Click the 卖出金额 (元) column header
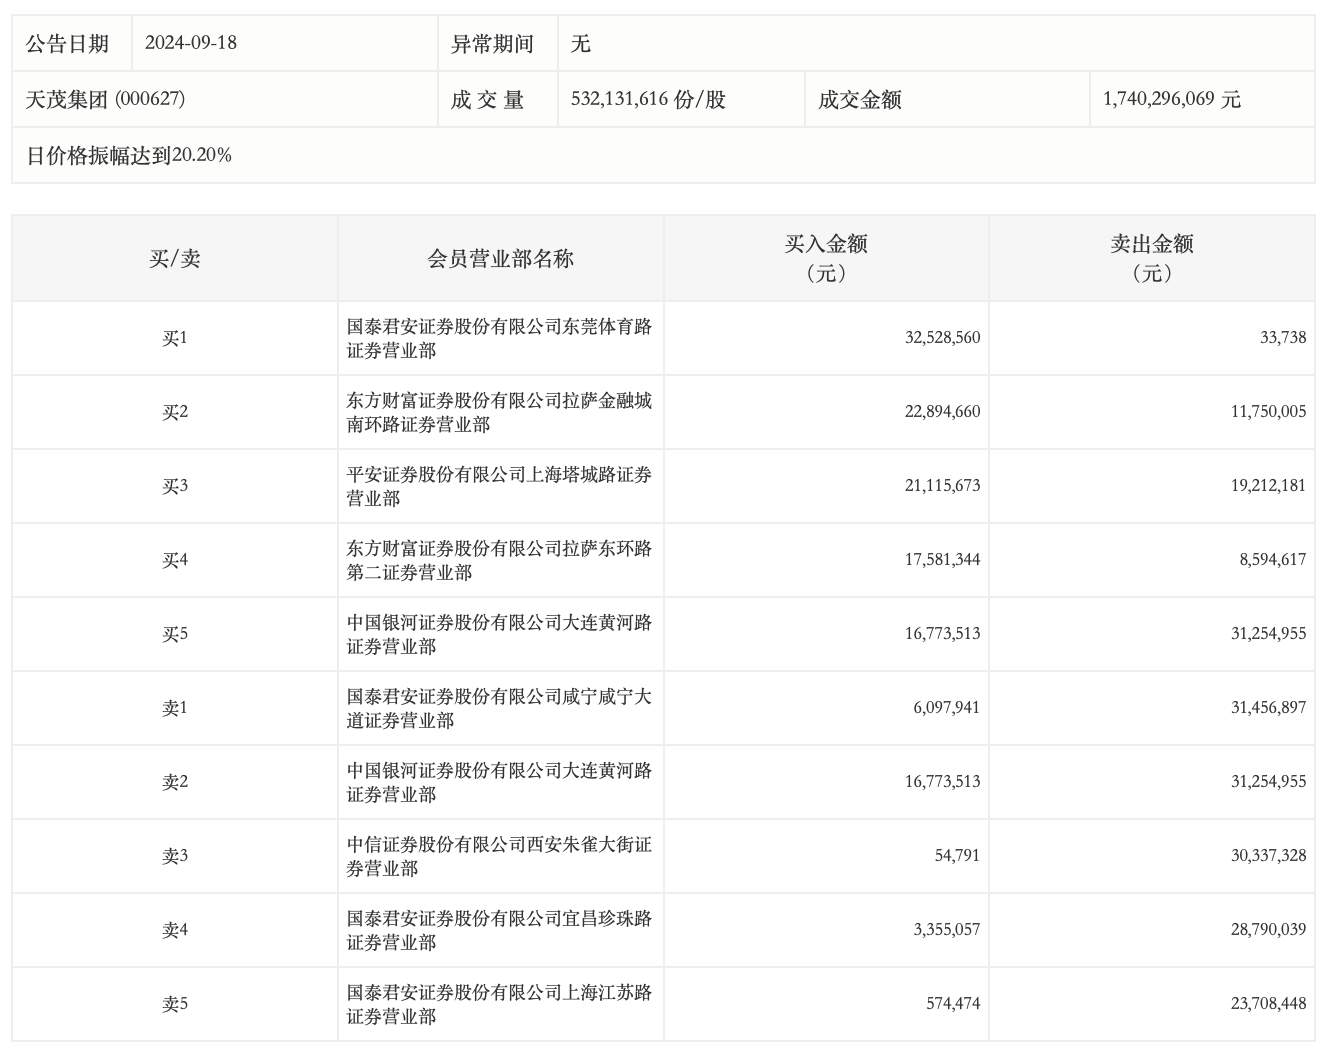The width and height of the screenshot is (1326, 1054). coord(1151,258)
